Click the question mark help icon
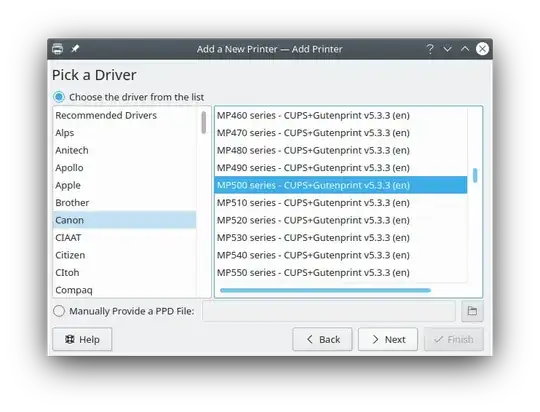 pos(430,49)
